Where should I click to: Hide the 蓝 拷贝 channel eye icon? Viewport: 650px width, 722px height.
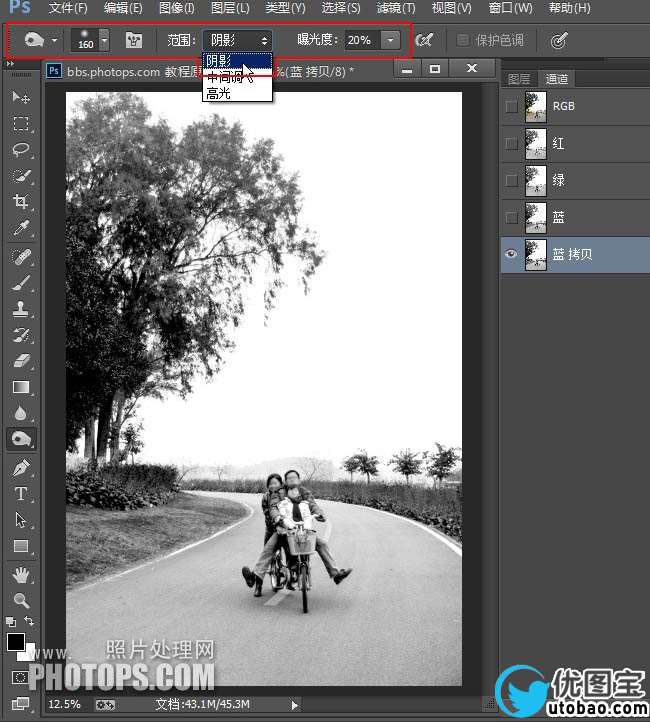(x=511, y=254)
